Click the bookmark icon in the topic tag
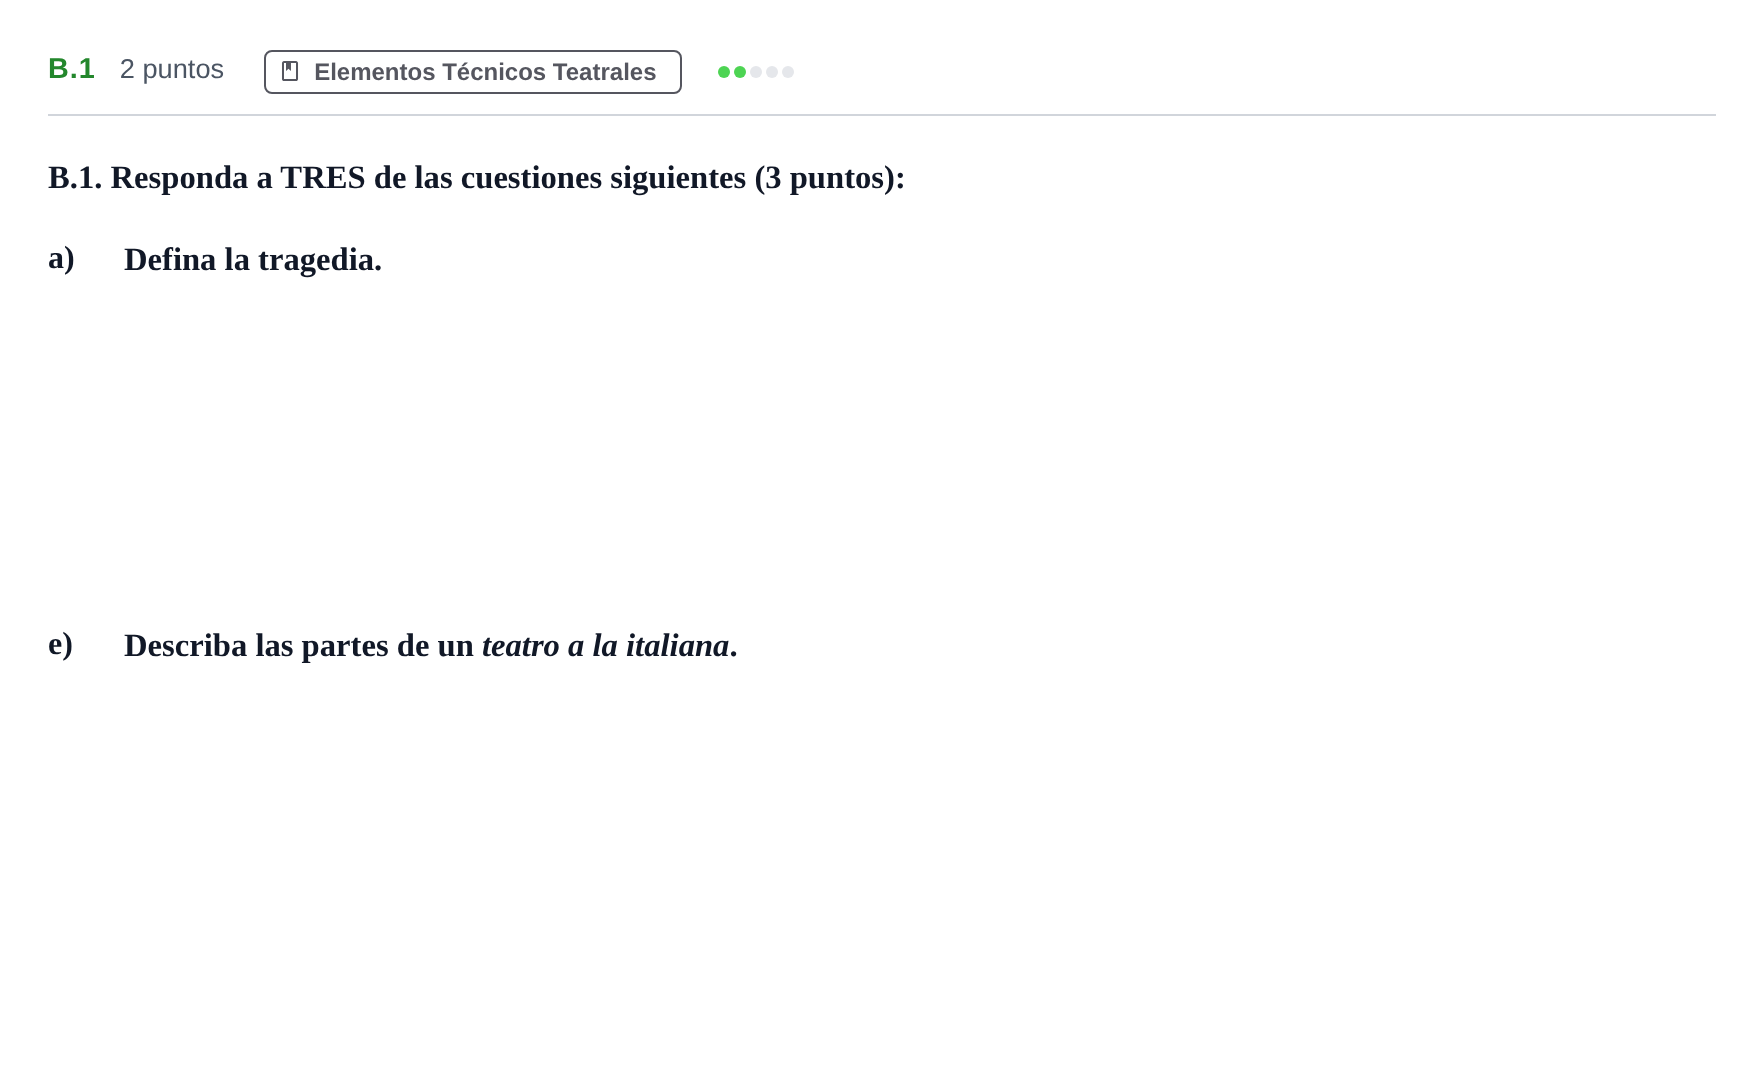Screen dimensions: 1764x1076 click(x=290, y=71)
